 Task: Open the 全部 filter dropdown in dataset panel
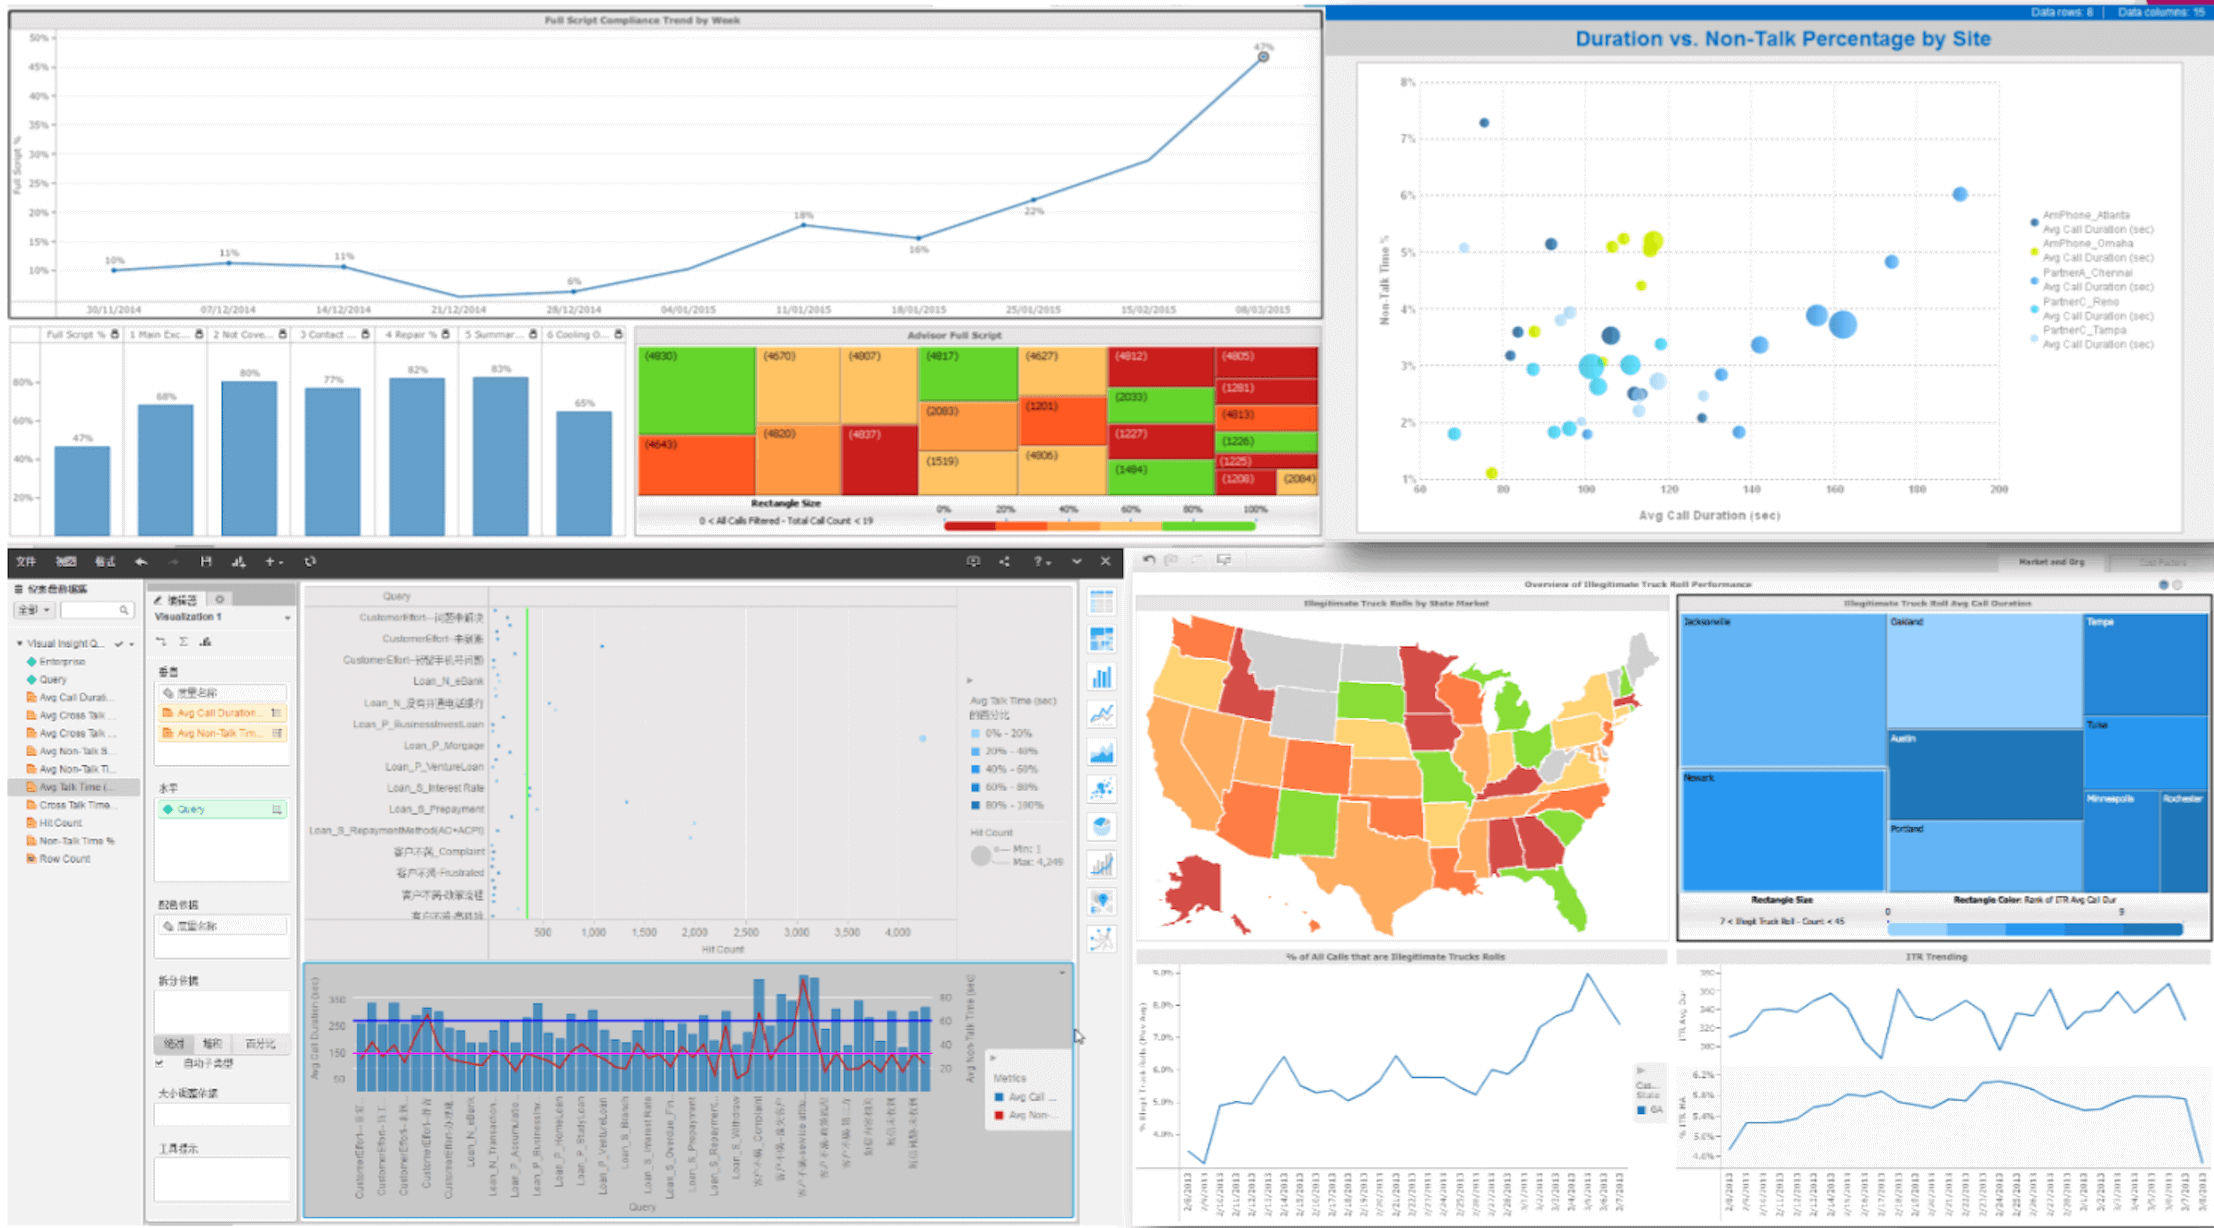point(33,610)
